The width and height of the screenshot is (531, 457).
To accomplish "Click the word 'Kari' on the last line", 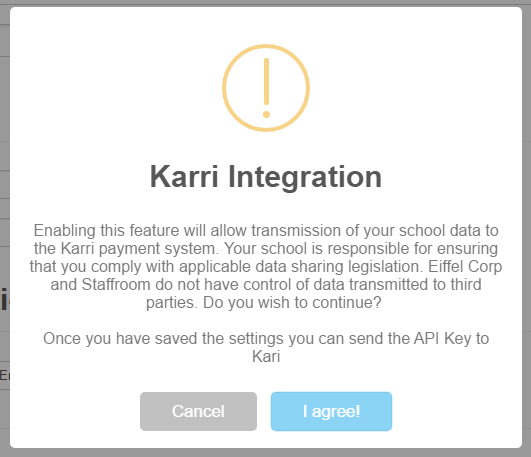I will (266, 356).
